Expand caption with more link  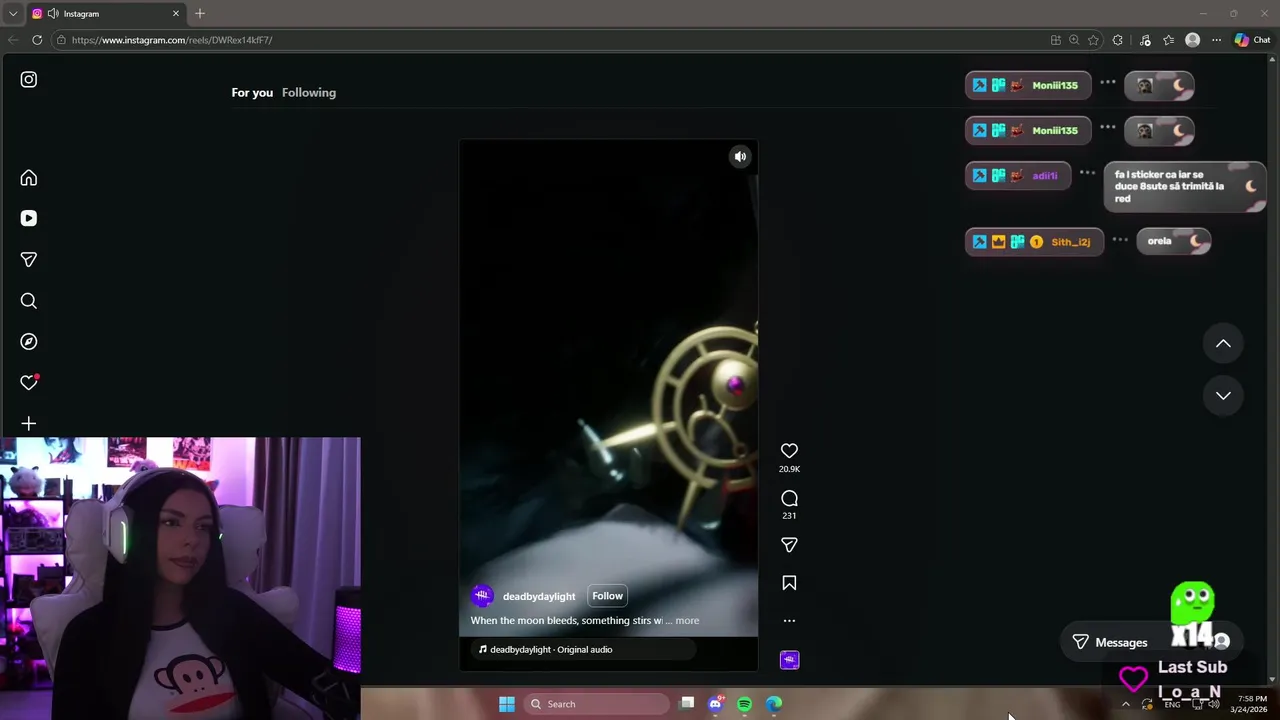687,621
